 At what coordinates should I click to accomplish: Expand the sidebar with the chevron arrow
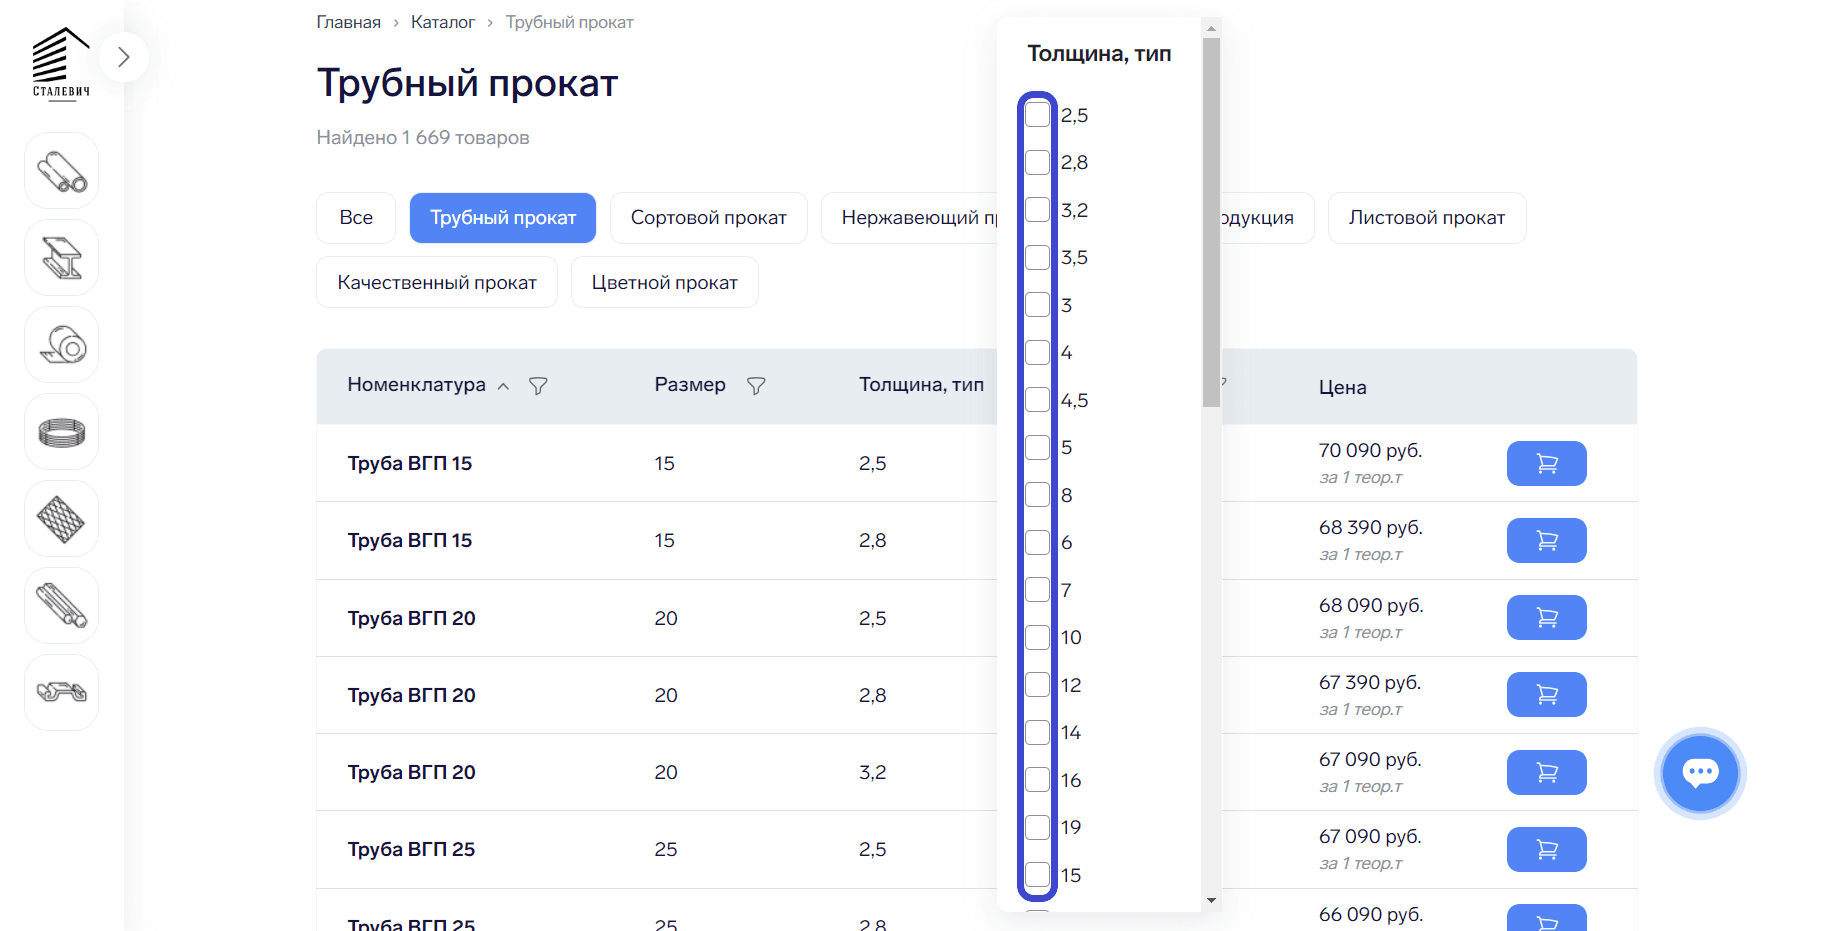tap(123, 57)
